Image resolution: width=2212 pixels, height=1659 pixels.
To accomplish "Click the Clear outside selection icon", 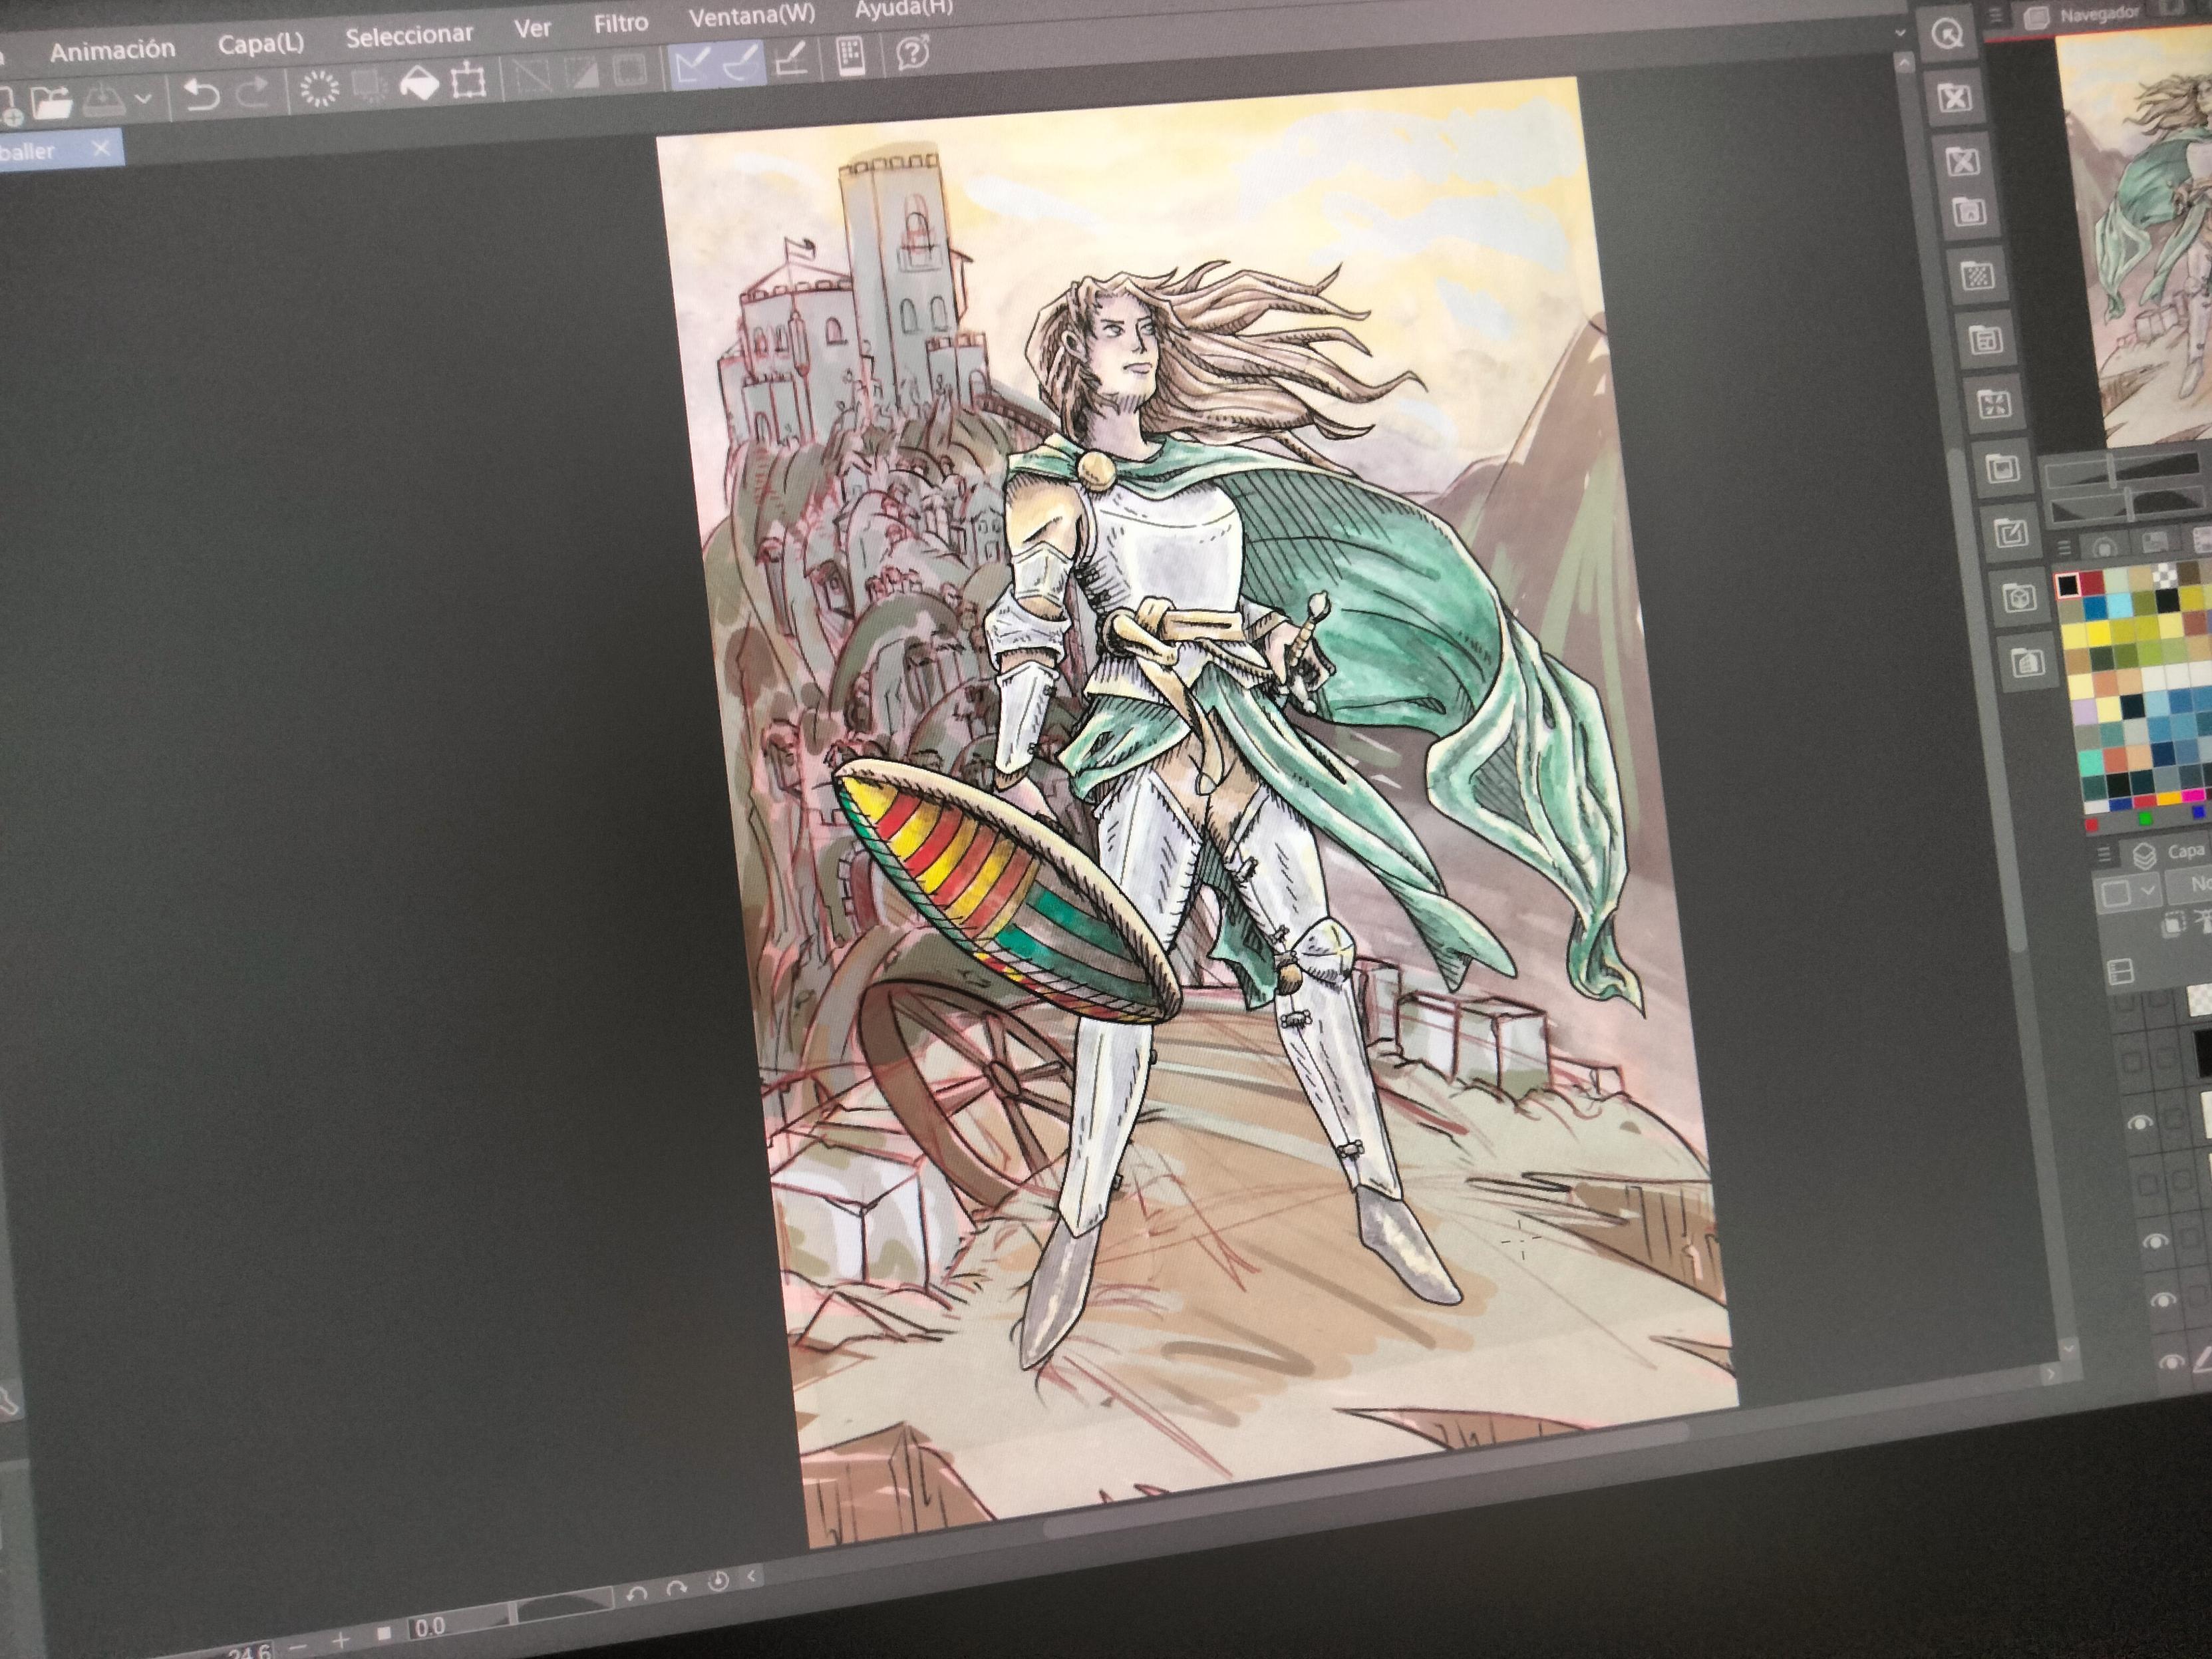I will coord(371,87).
